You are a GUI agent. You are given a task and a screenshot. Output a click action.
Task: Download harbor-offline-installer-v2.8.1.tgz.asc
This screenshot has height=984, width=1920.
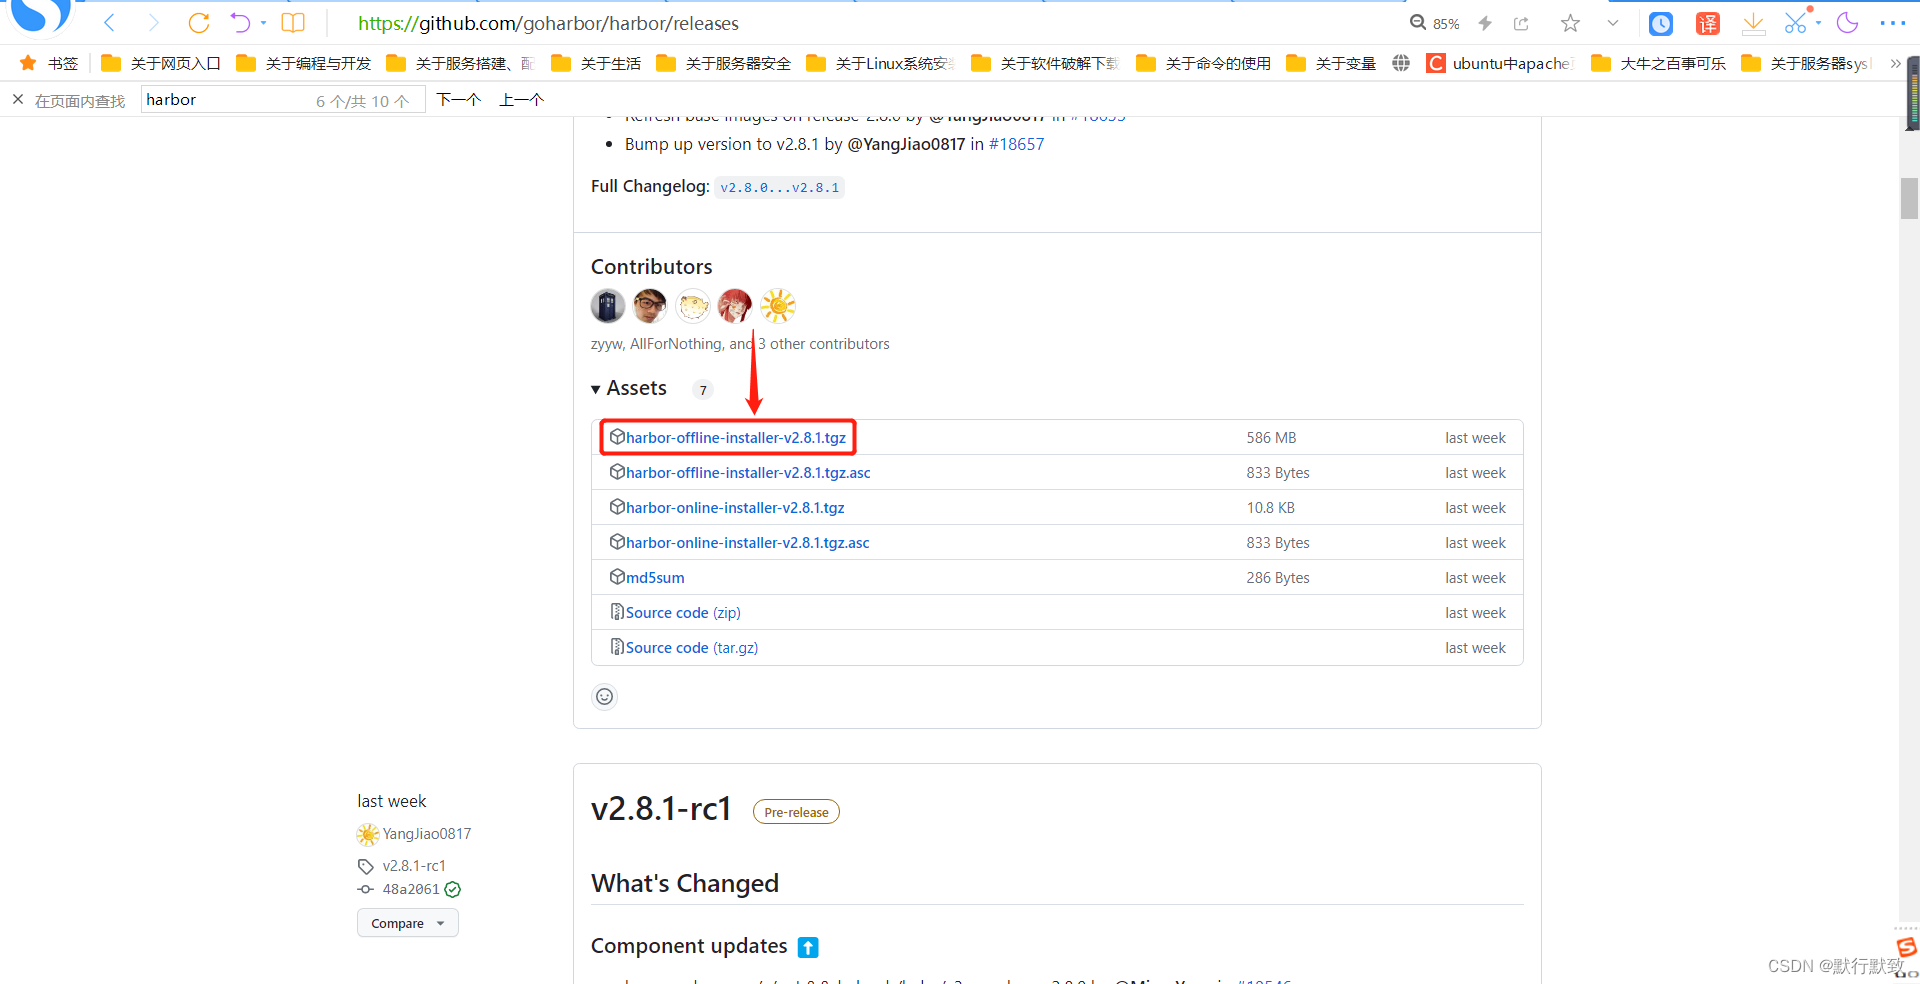pos(748,473)
